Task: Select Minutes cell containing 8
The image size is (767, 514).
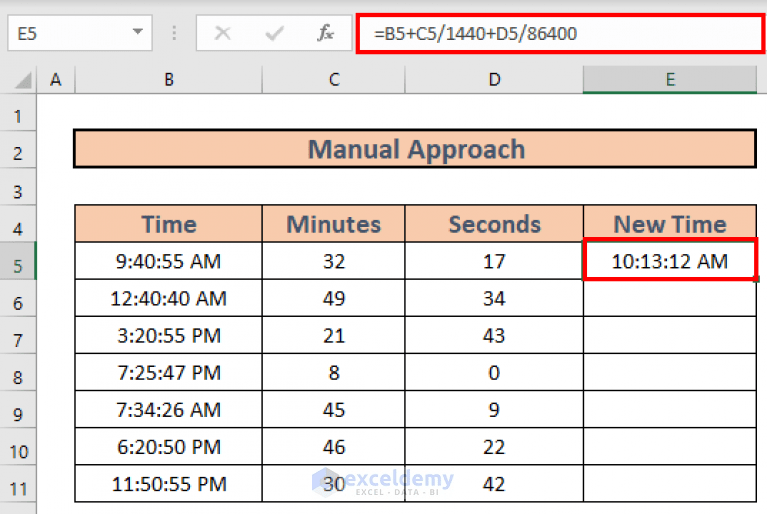Action: tap(334, 373)
